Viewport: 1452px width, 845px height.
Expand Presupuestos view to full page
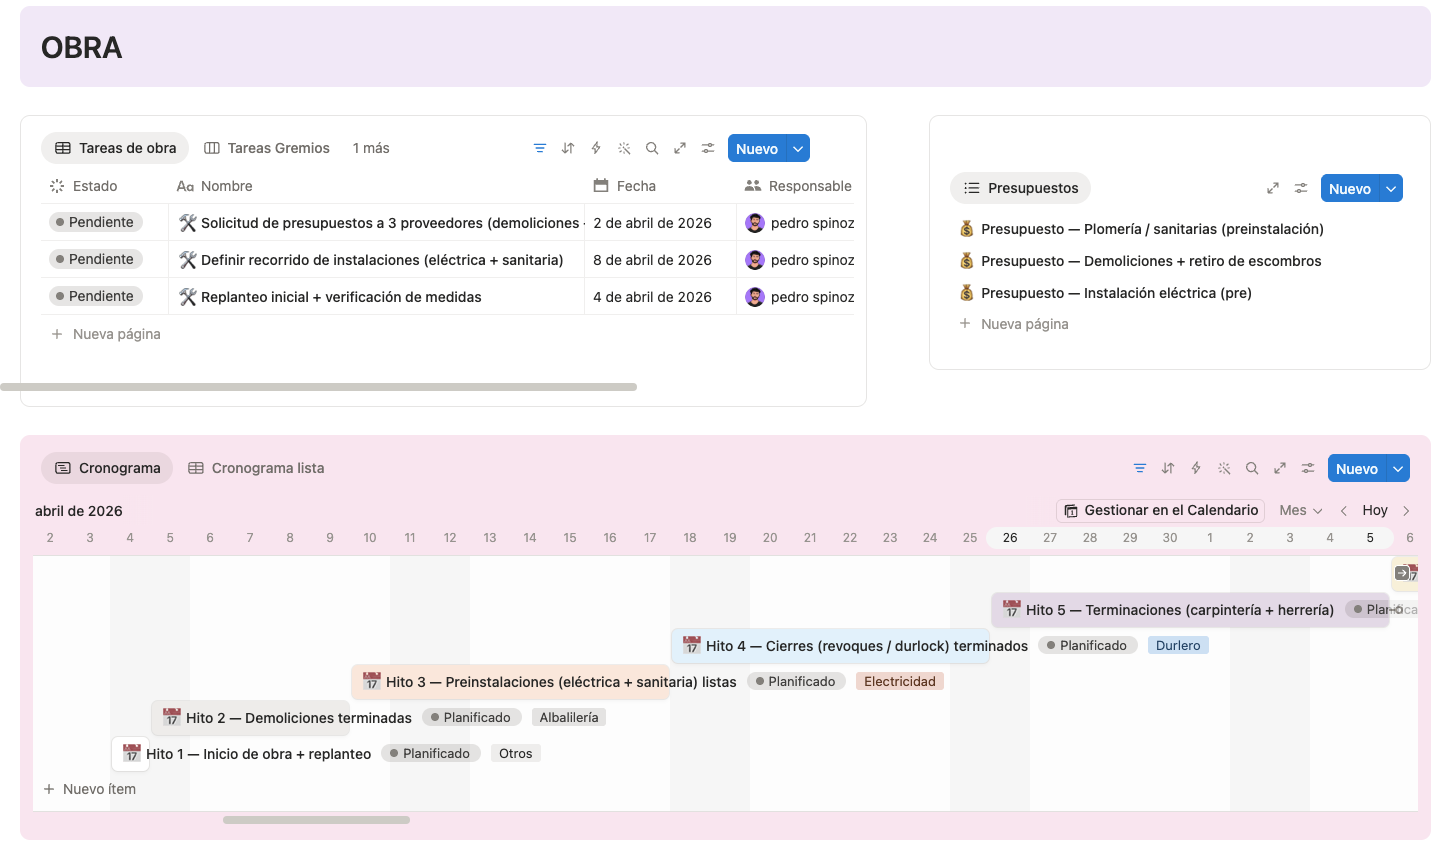point(1273,188)
